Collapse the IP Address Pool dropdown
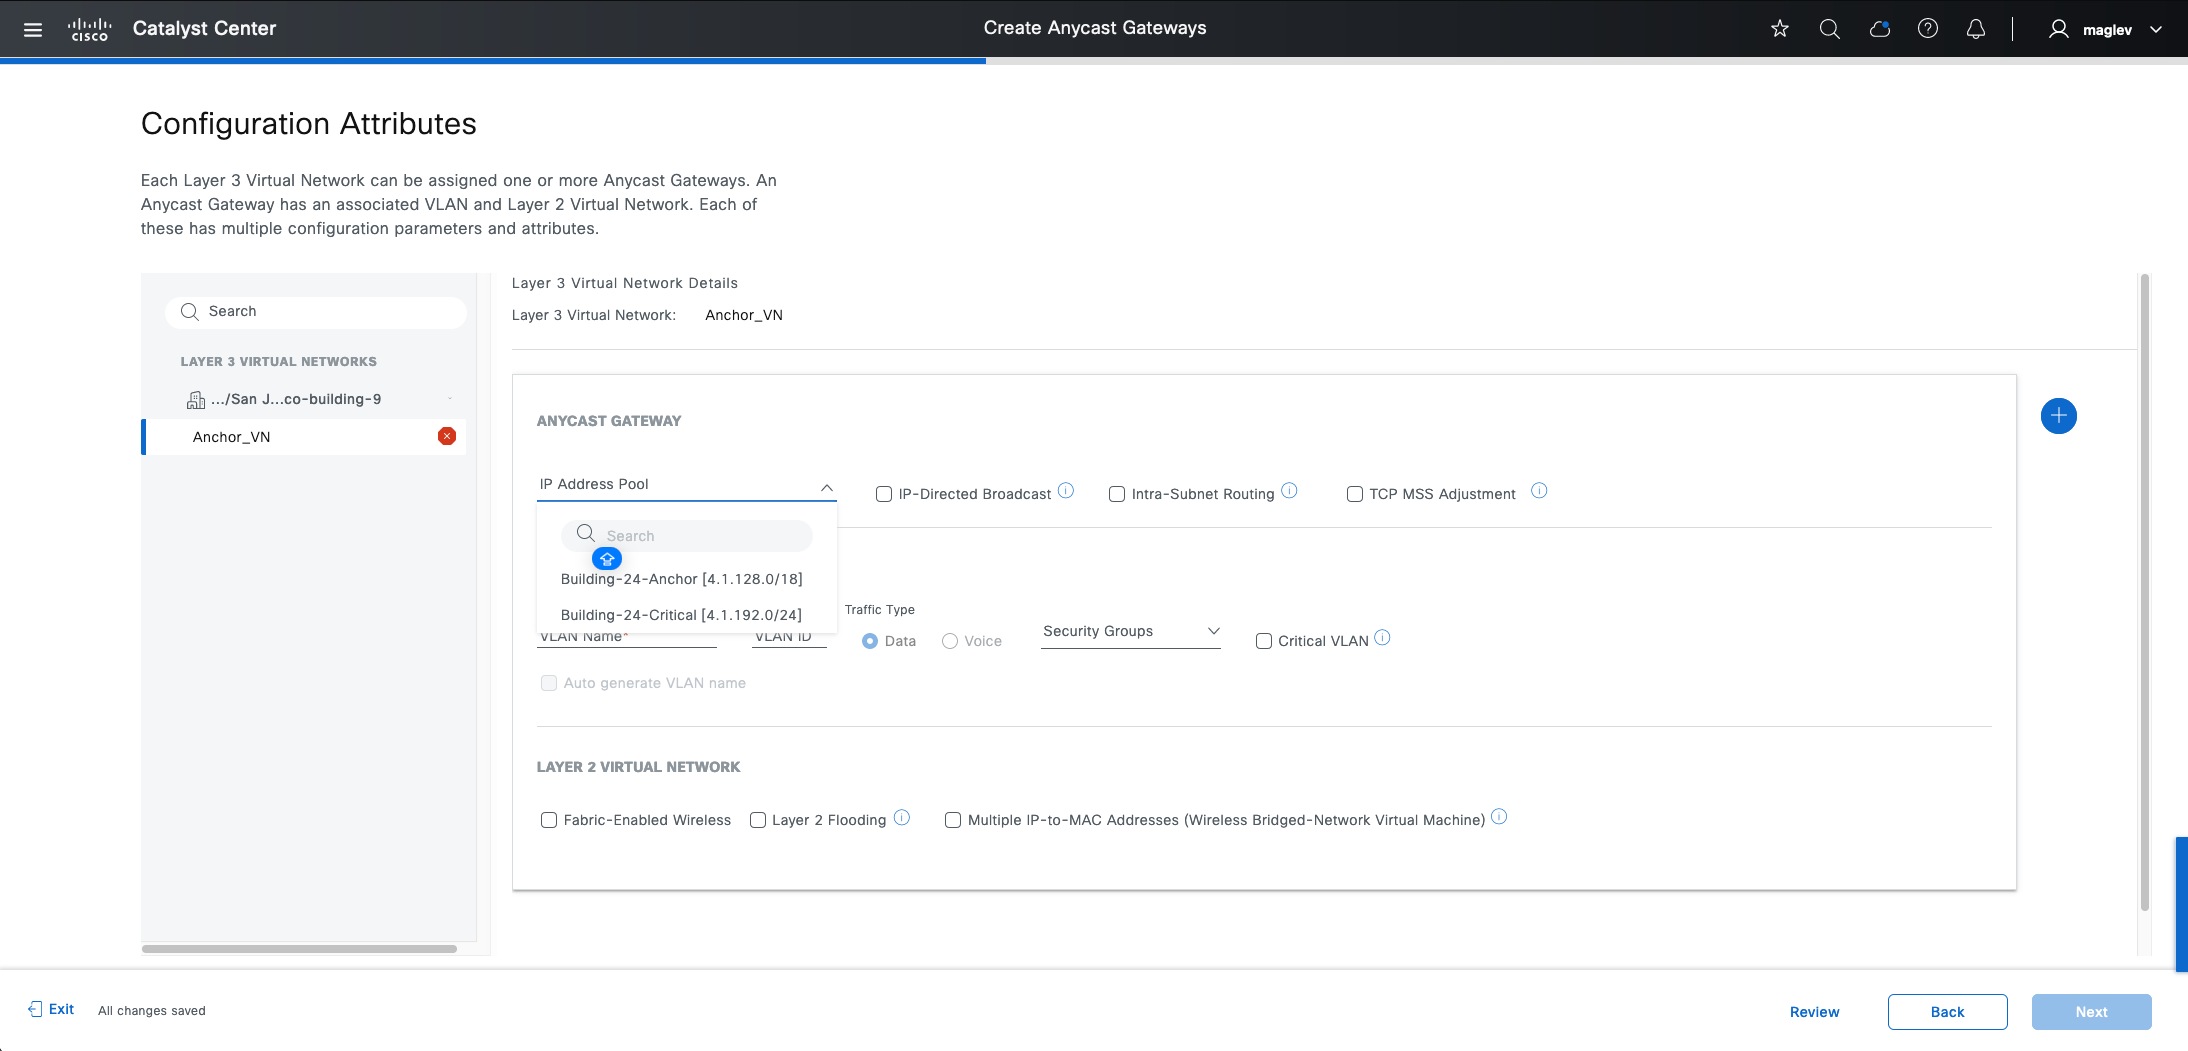The width and height of the screenshot is (2188, 1051). coord(826,487)
